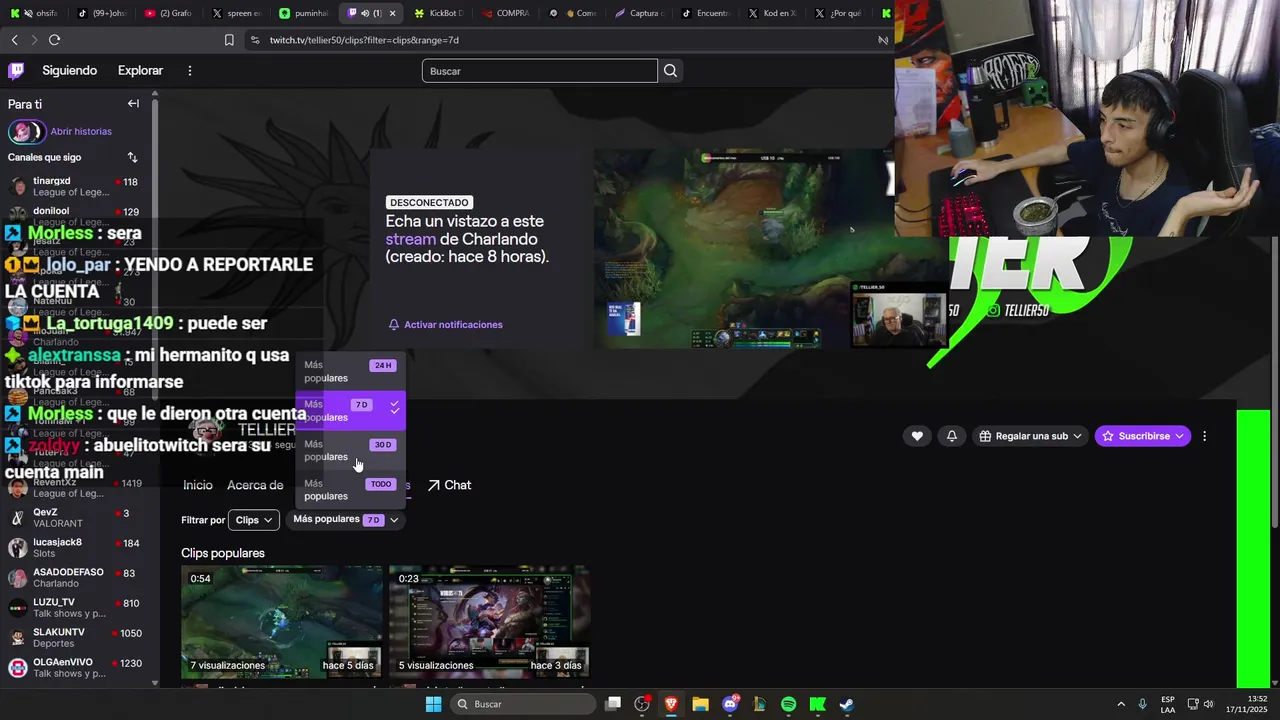Open Steam from taskbar
Screen dimensions: 1280x720
coord(846,704)
